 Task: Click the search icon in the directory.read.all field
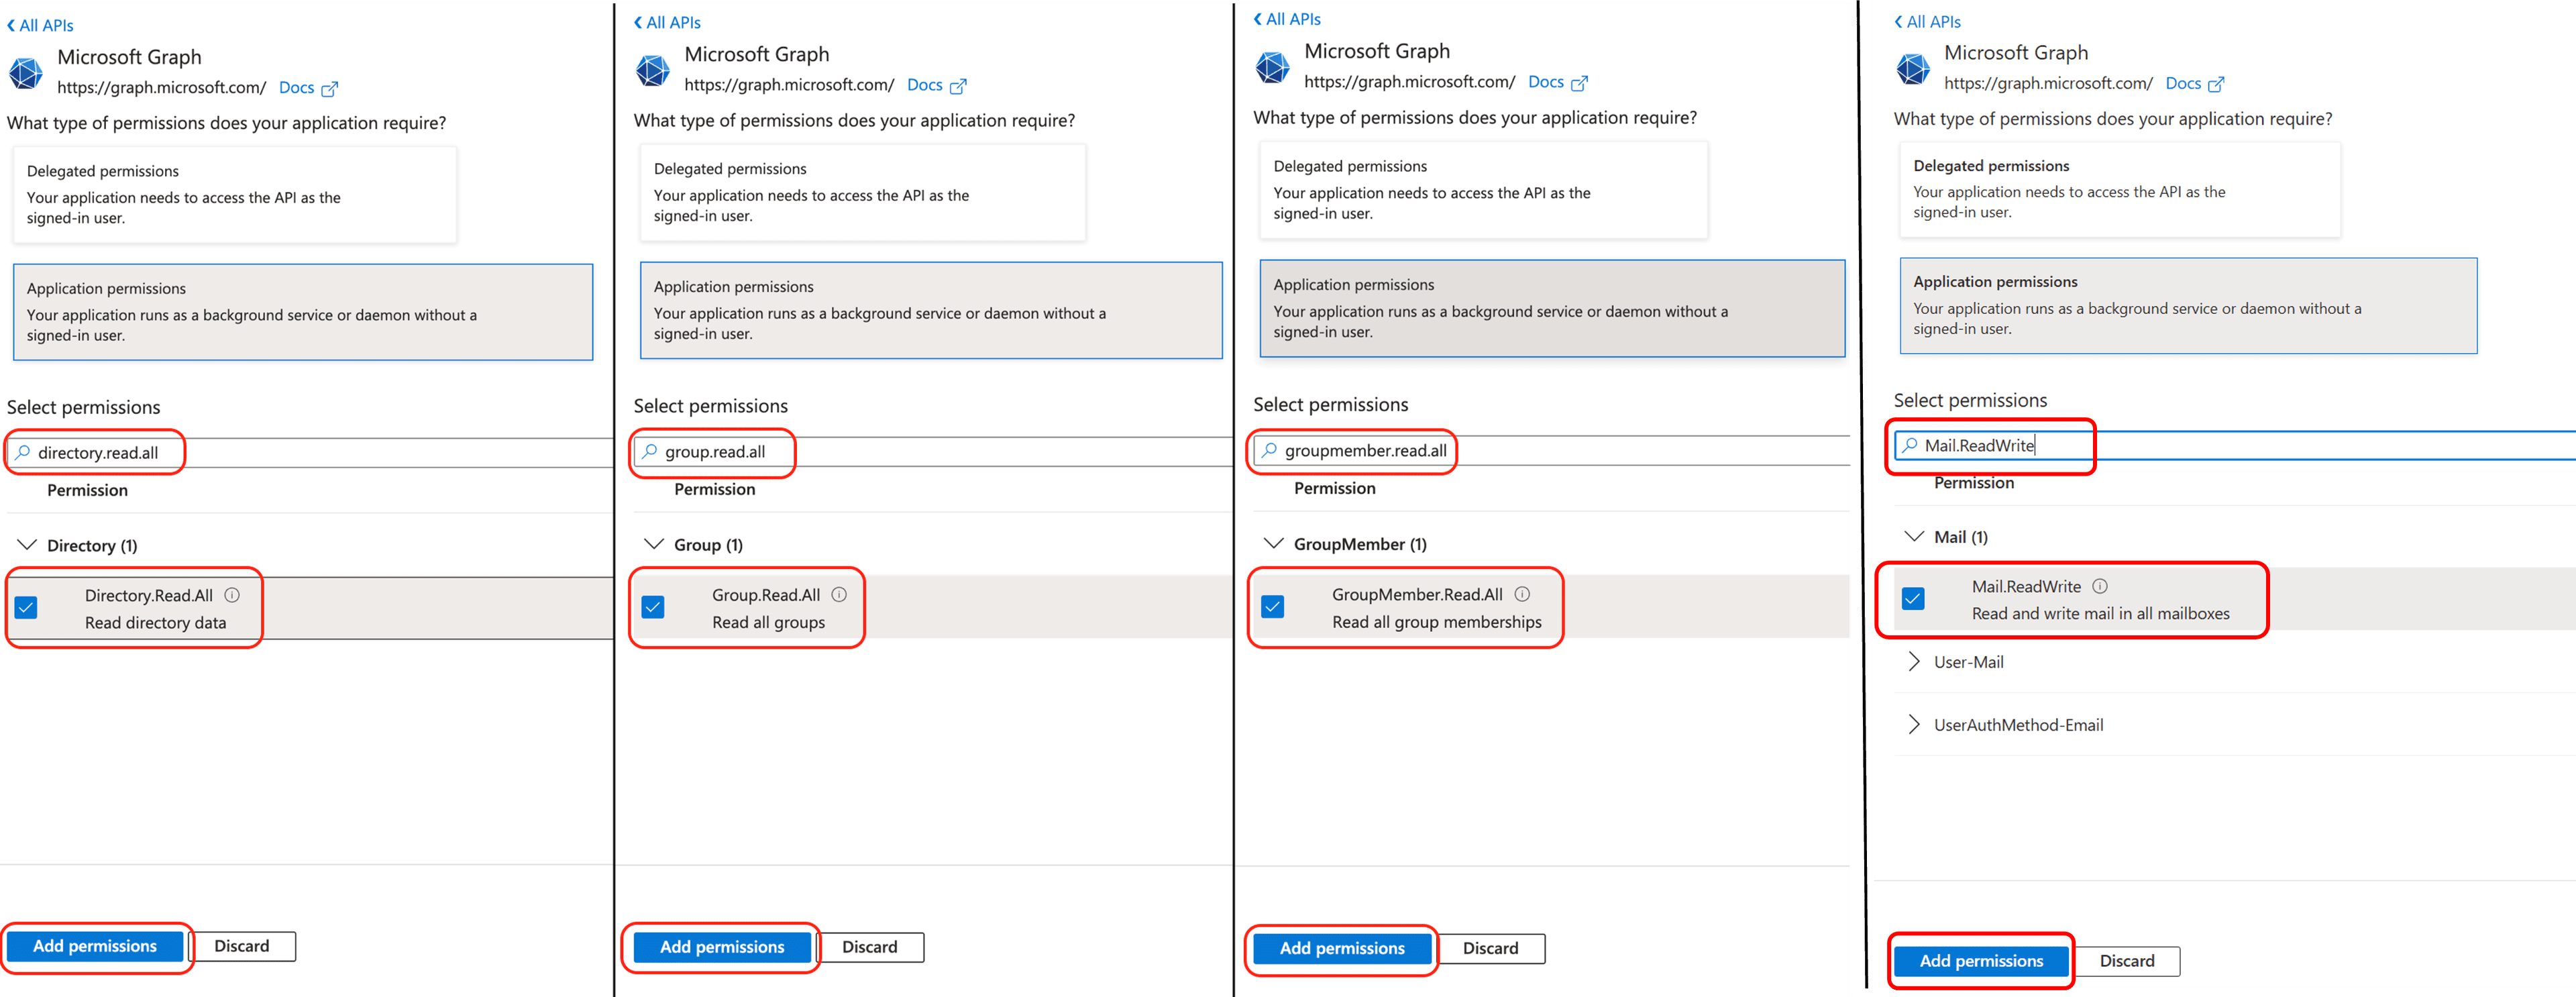point(23,452)
